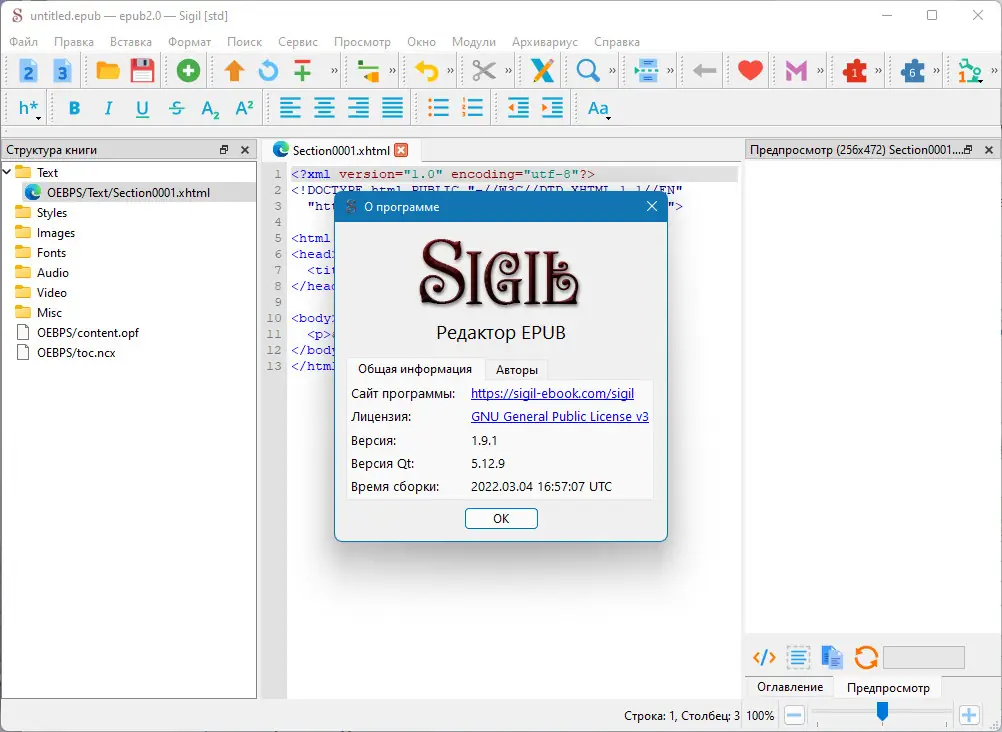Screen dimensions: 1002x732
Task: Open search with the magnifier icon
Action: 587,70
